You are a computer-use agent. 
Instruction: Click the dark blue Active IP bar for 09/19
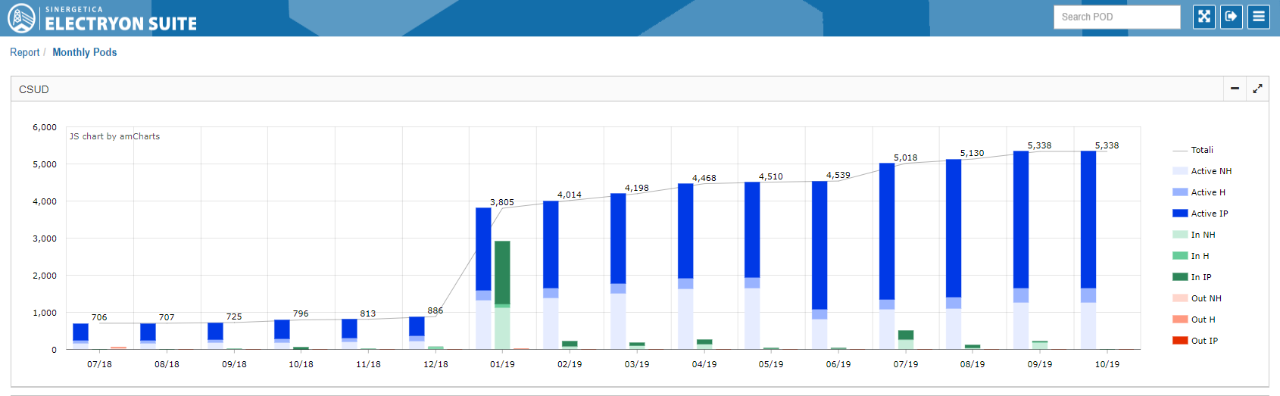point(1021,220)
